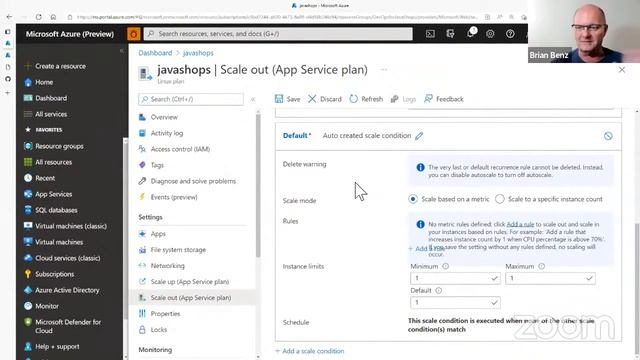The width and height of the screenshot is (640, 360).
Task: Click the disabled delete icon for Default condition
Action: [608, 136]
